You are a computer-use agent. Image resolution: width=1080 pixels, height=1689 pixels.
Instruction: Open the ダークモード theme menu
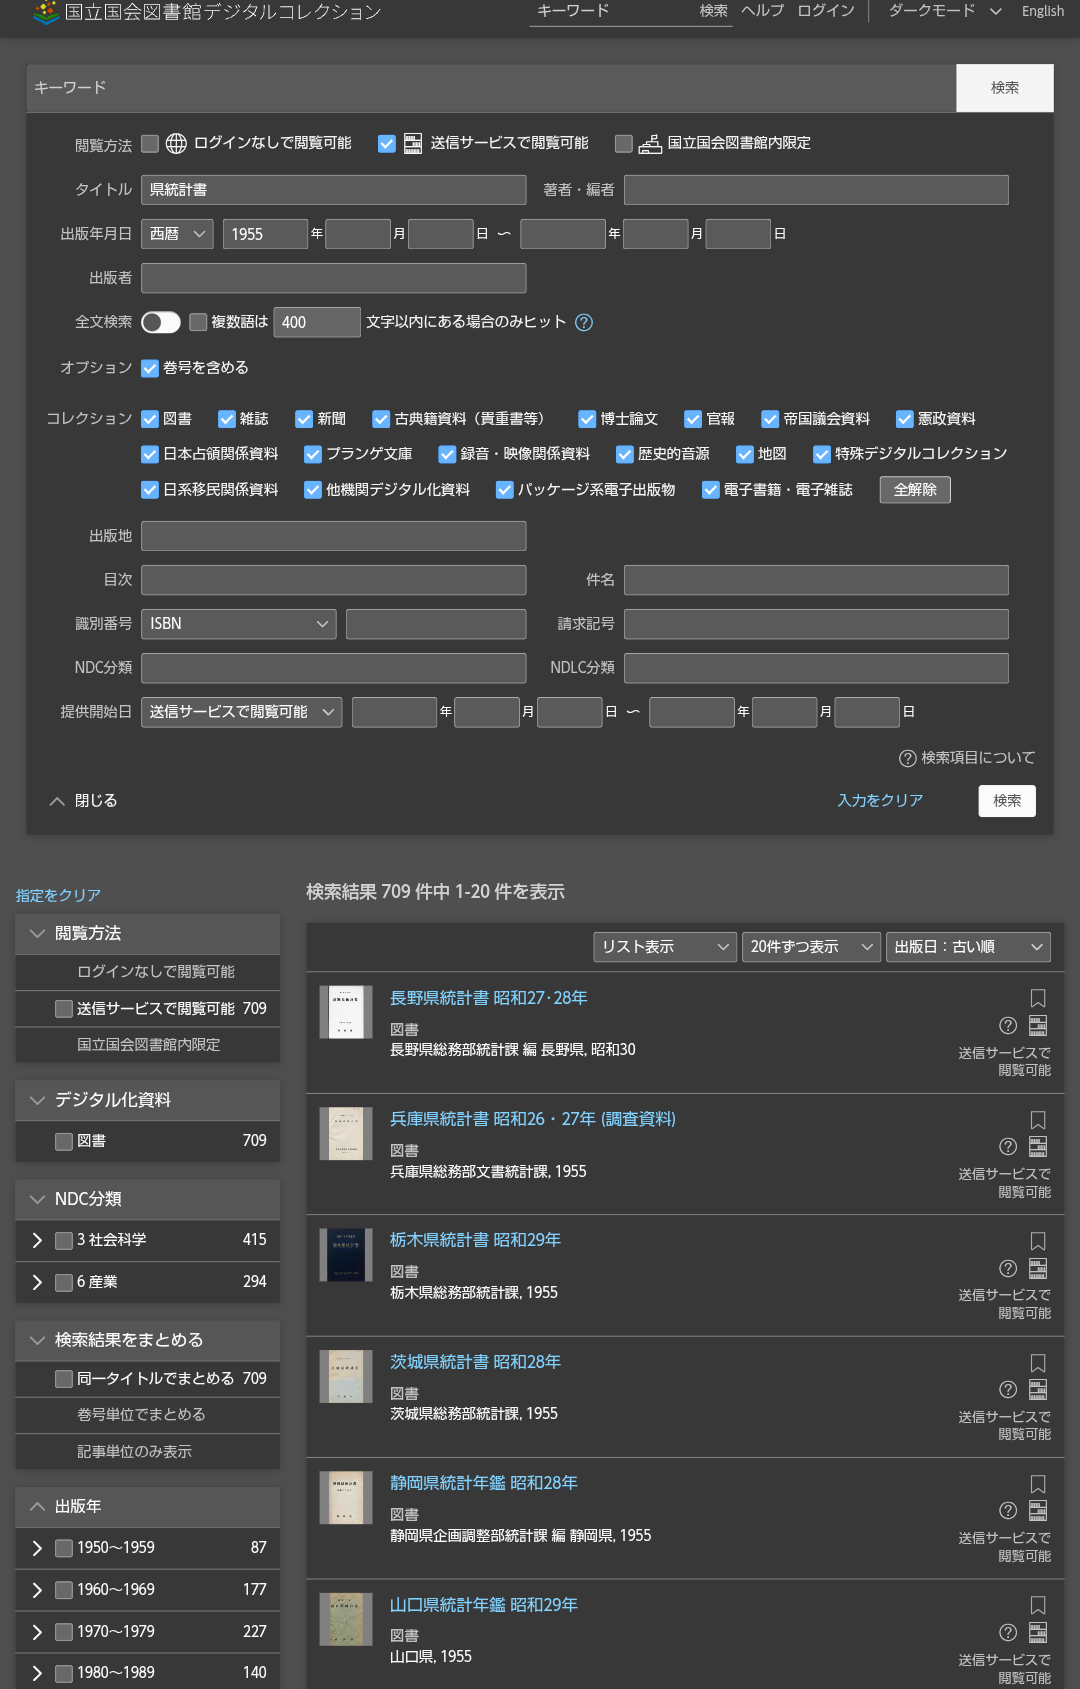tap(945, 11)
